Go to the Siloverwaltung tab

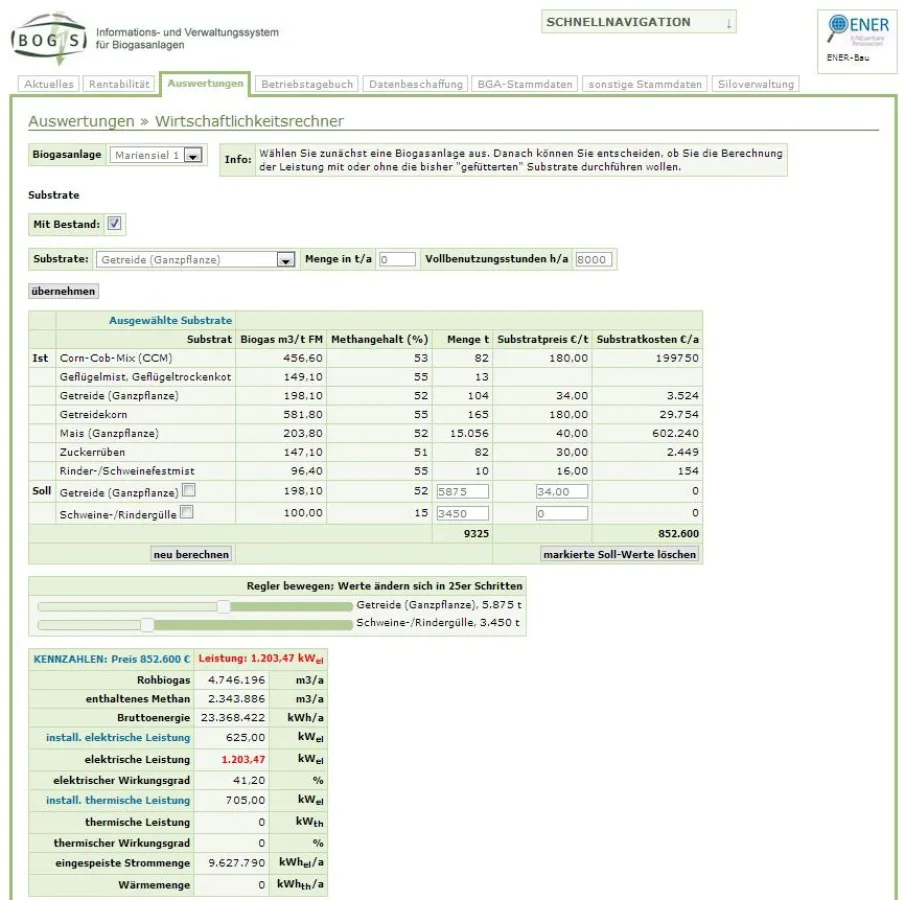point(755,85)
